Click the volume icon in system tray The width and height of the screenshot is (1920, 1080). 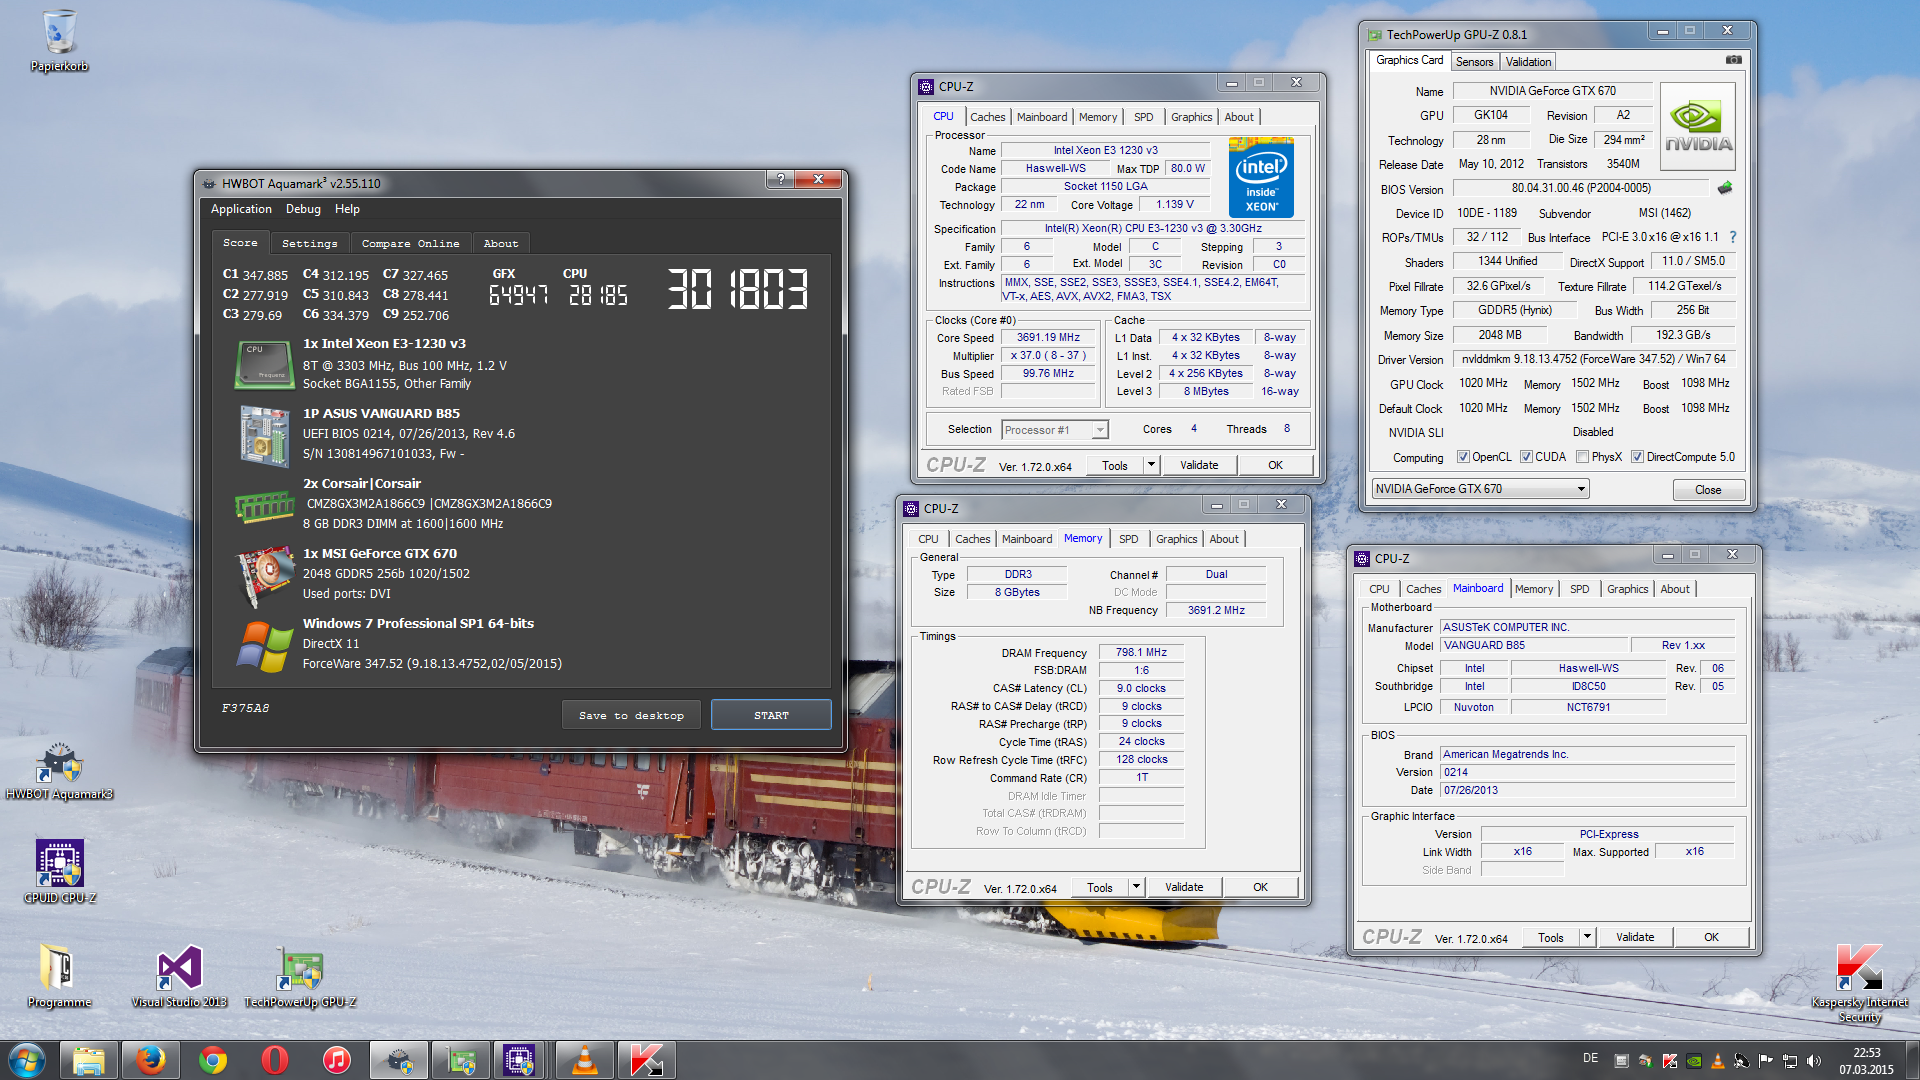(x=1814, y=1061)
